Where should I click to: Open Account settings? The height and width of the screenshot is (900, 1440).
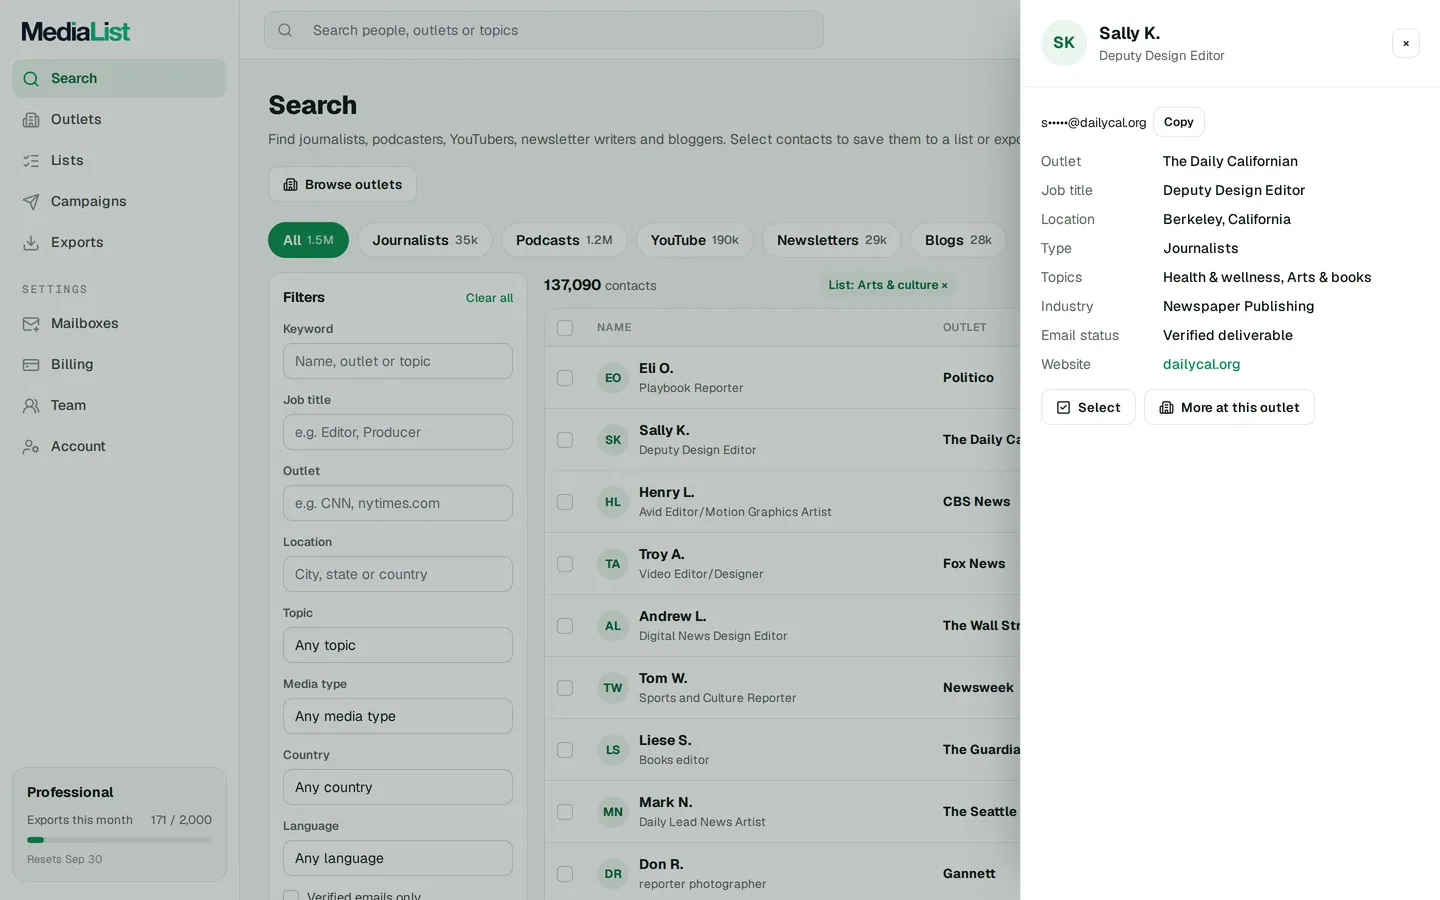click(x=119, y=446)
